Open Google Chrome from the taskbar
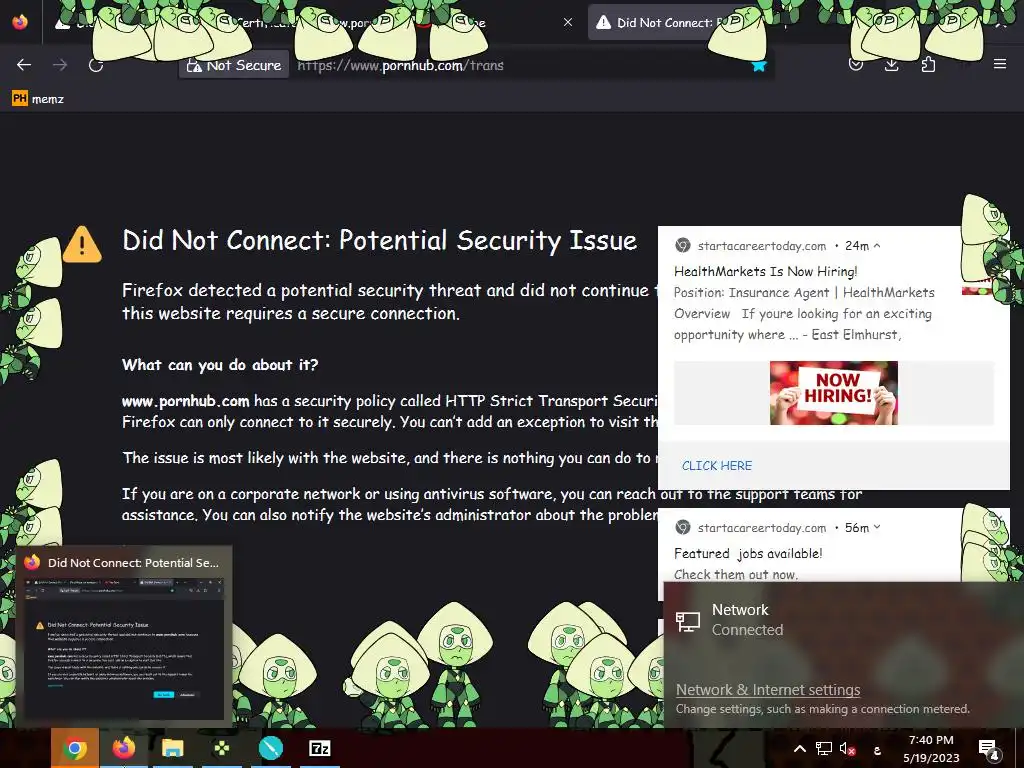This screenshot has height=768, width=1024. click(74, 748)
